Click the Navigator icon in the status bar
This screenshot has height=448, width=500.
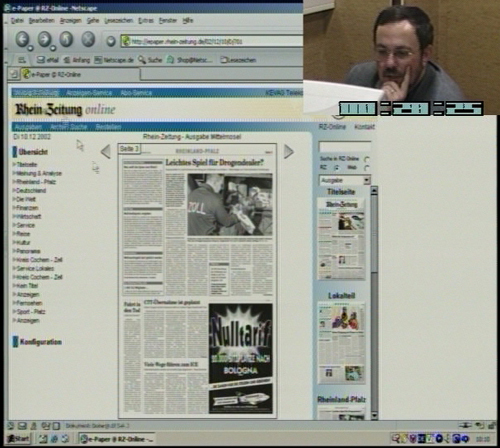pos(11,426)
